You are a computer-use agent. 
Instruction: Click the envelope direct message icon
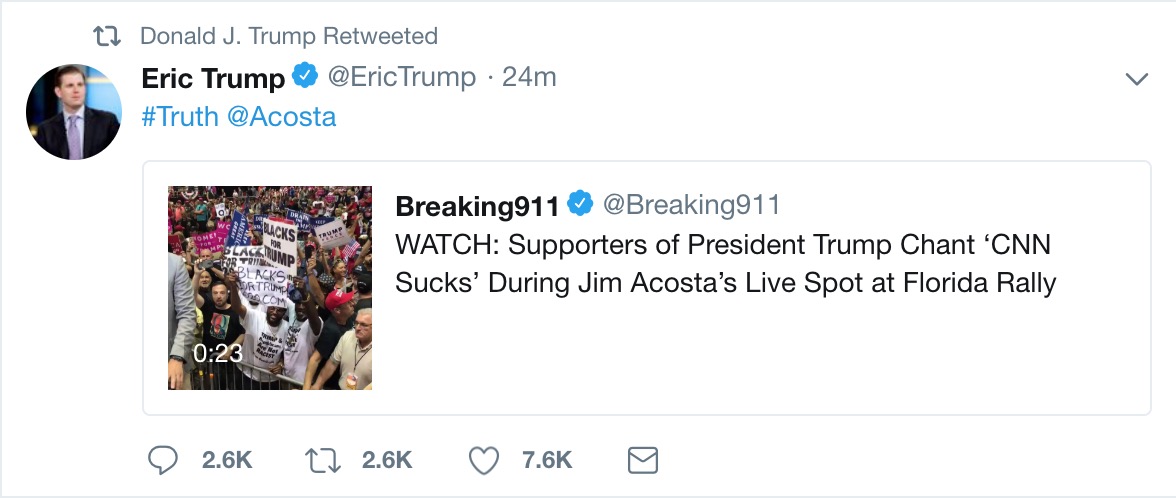tap(642, 460)
